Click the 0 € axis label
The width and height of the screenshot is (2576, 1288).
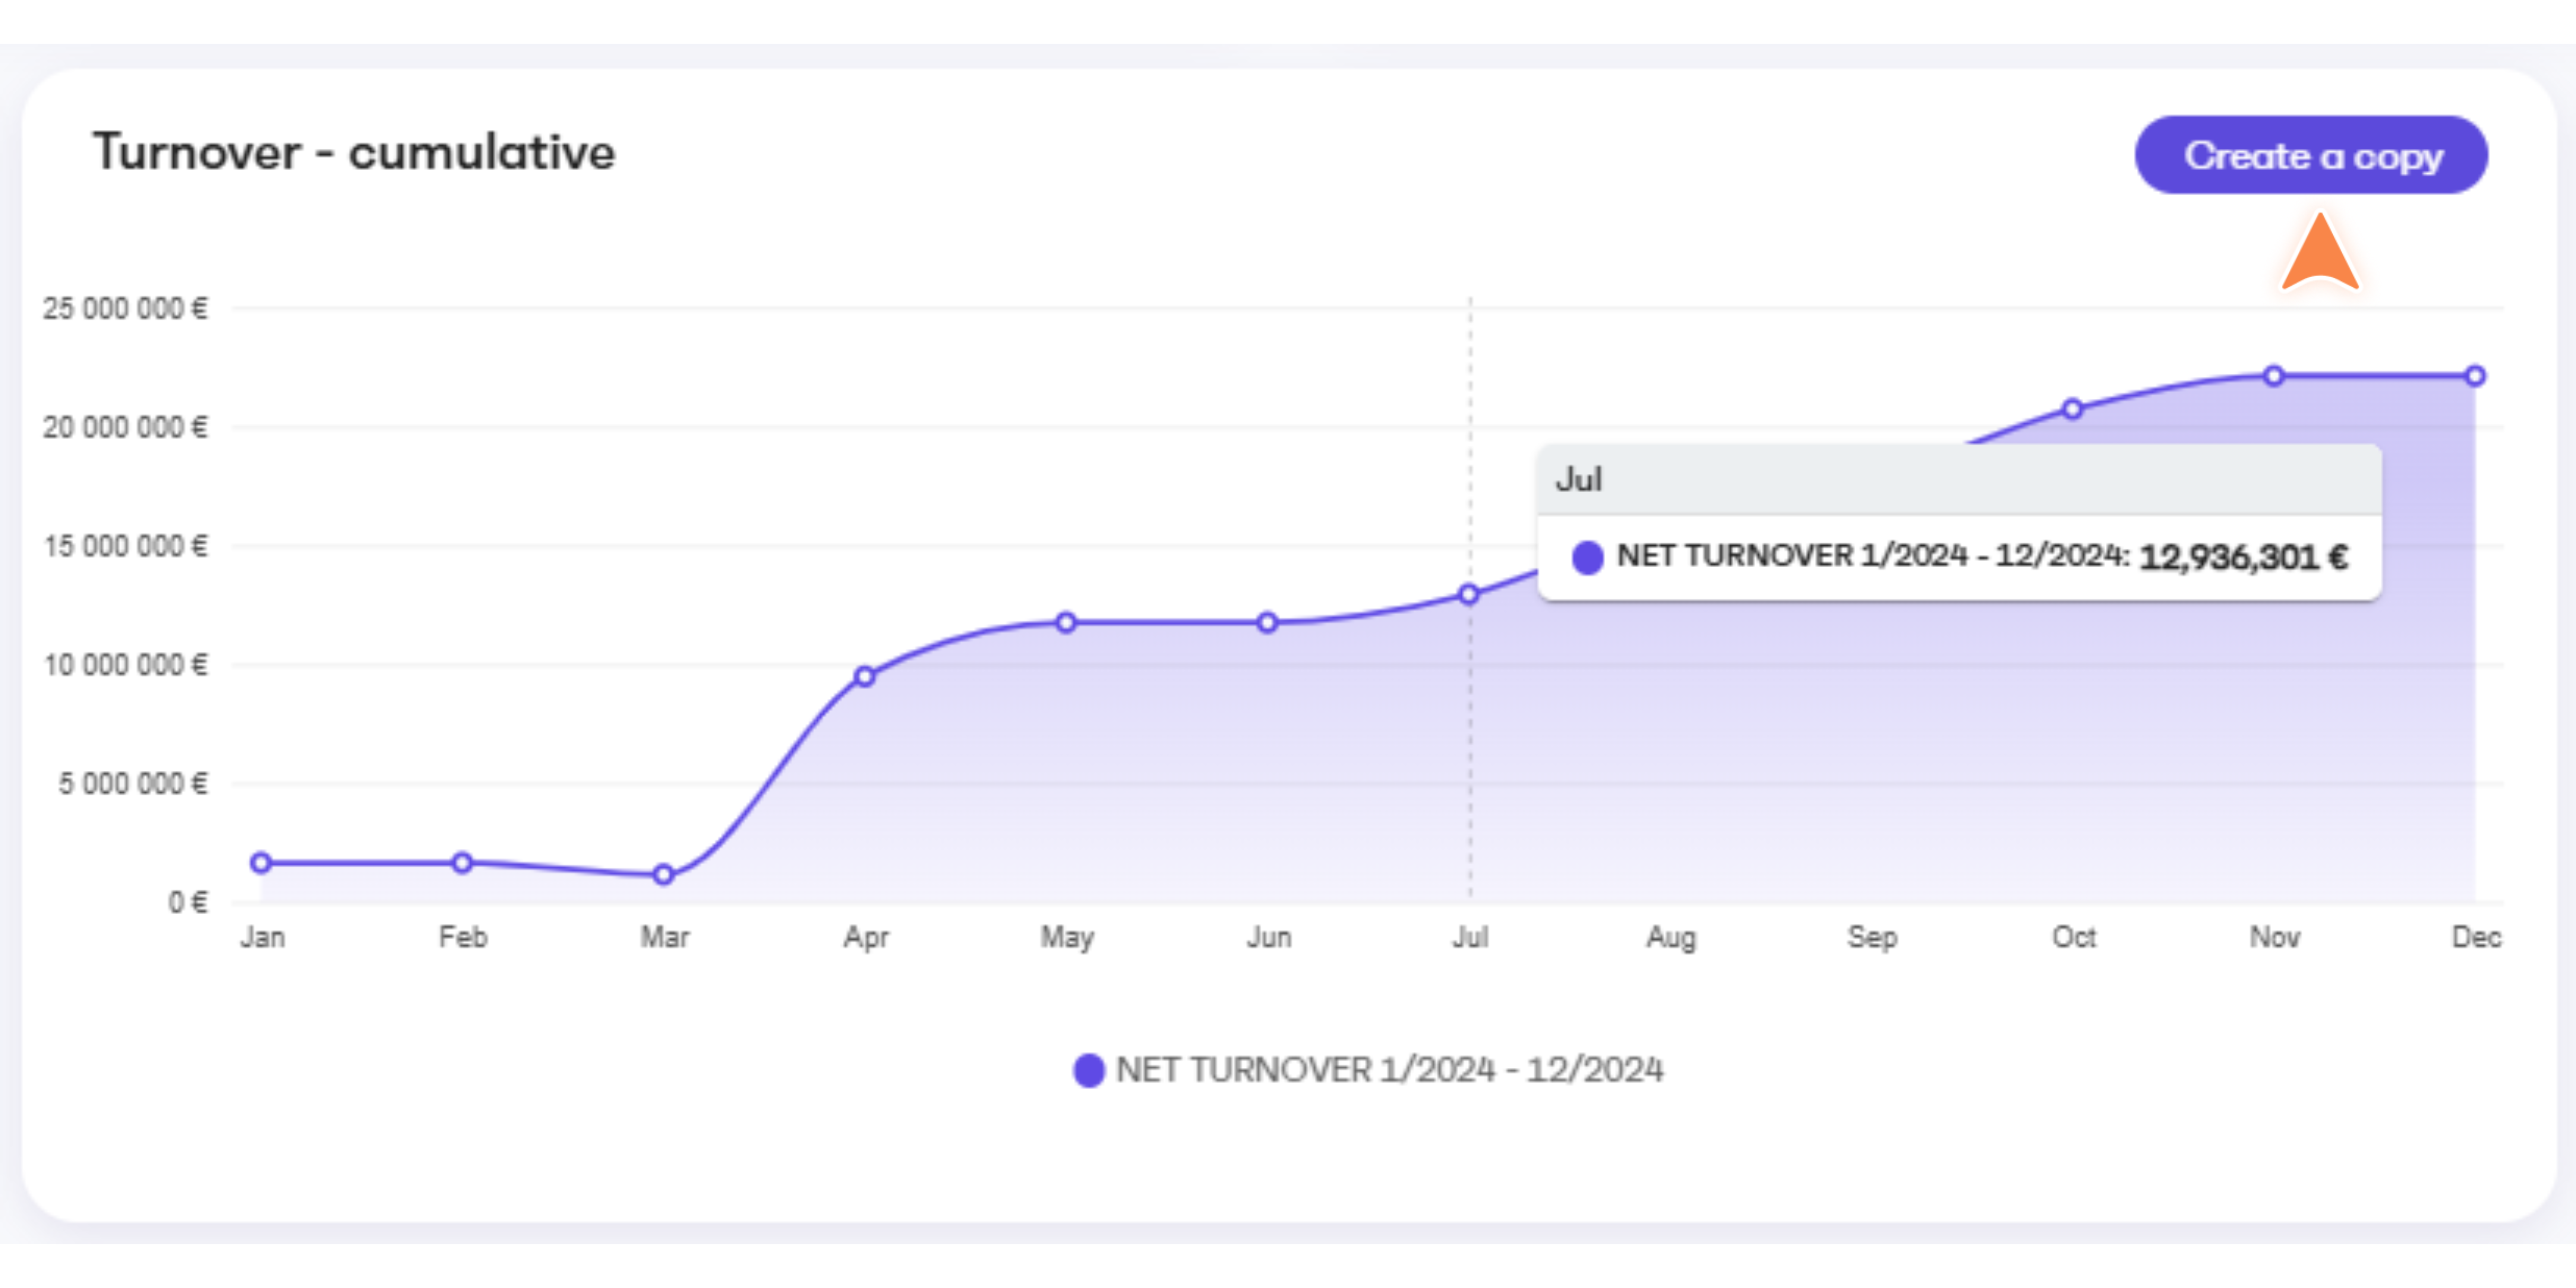tap(188, 902)
